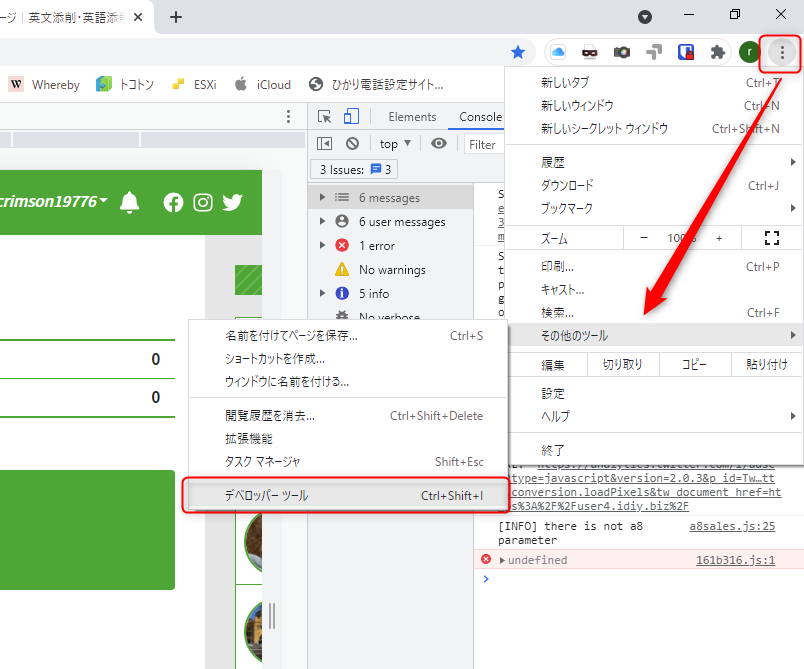The width and height of the screenshot is (804, 669).
Task: Open the ヘルプ submenu
Action: [654, 416]
